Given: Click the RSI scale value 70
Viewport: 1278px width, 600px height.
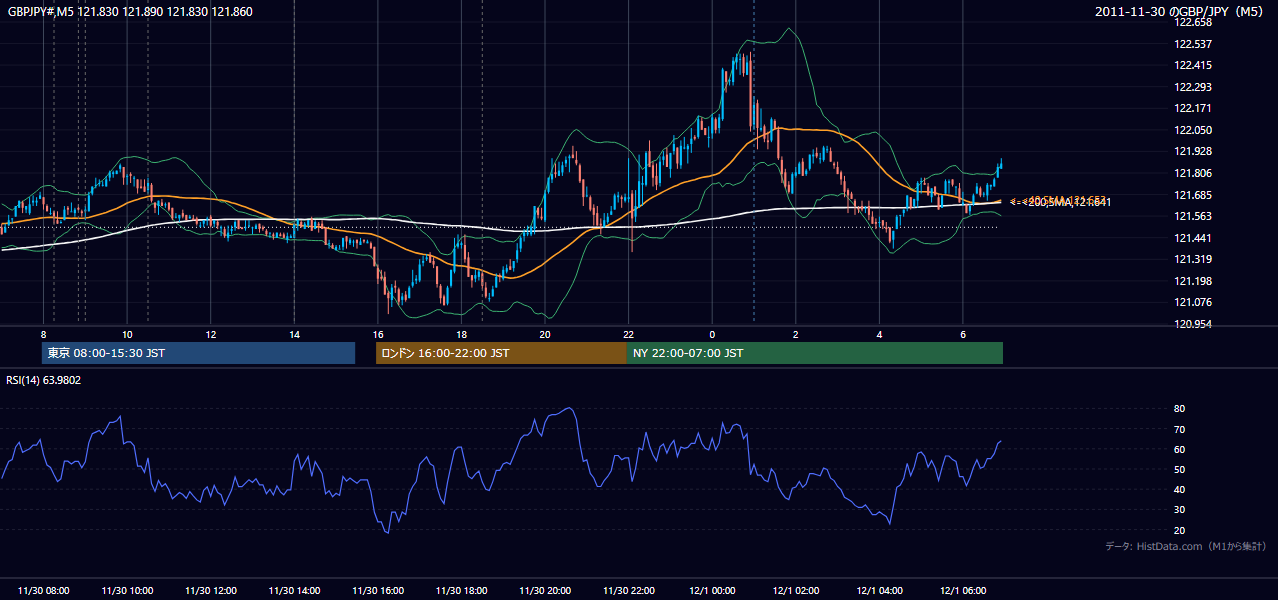Looking at the screenshot, I should click(1179, 429).
